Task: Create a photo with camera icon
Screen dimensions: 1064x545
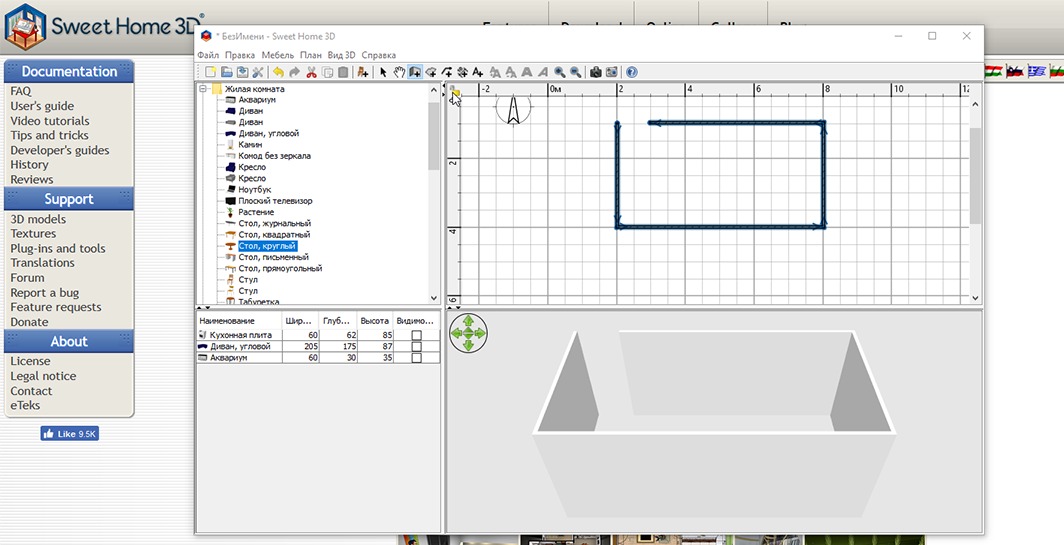Action: (596, 72)
